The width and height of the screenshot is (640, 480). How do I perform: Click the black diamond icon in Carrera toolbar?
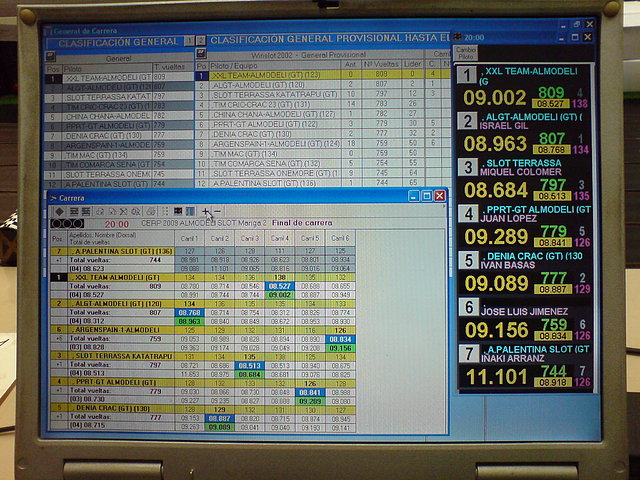tap(60, 211)
